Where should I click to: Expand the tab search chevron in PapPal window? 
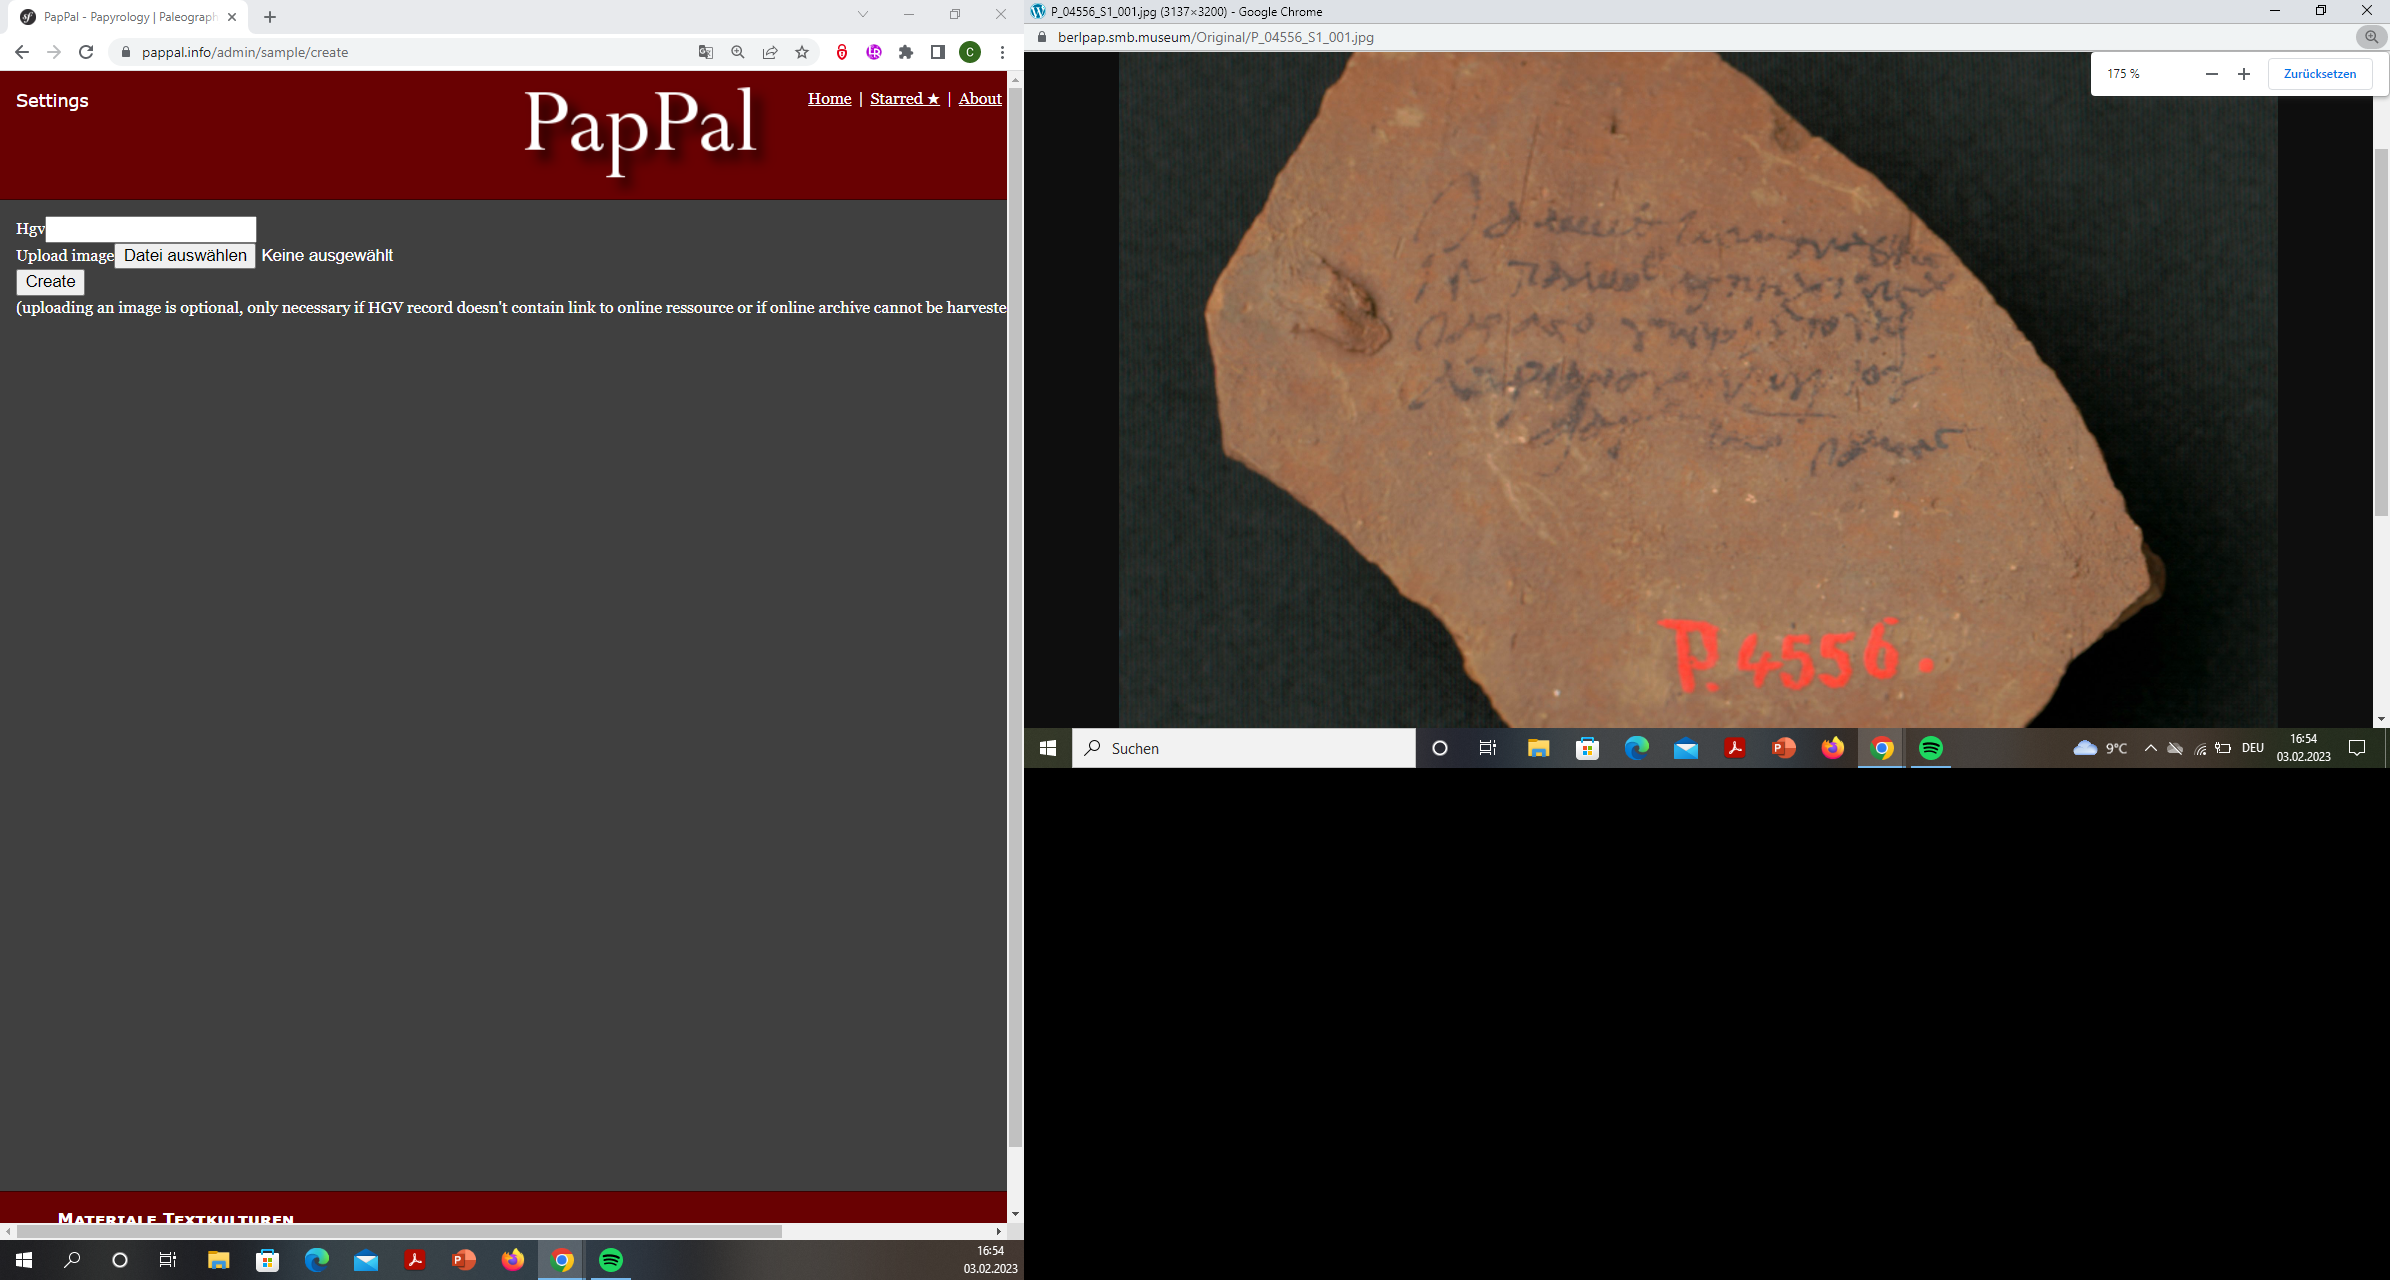(863, 14)
